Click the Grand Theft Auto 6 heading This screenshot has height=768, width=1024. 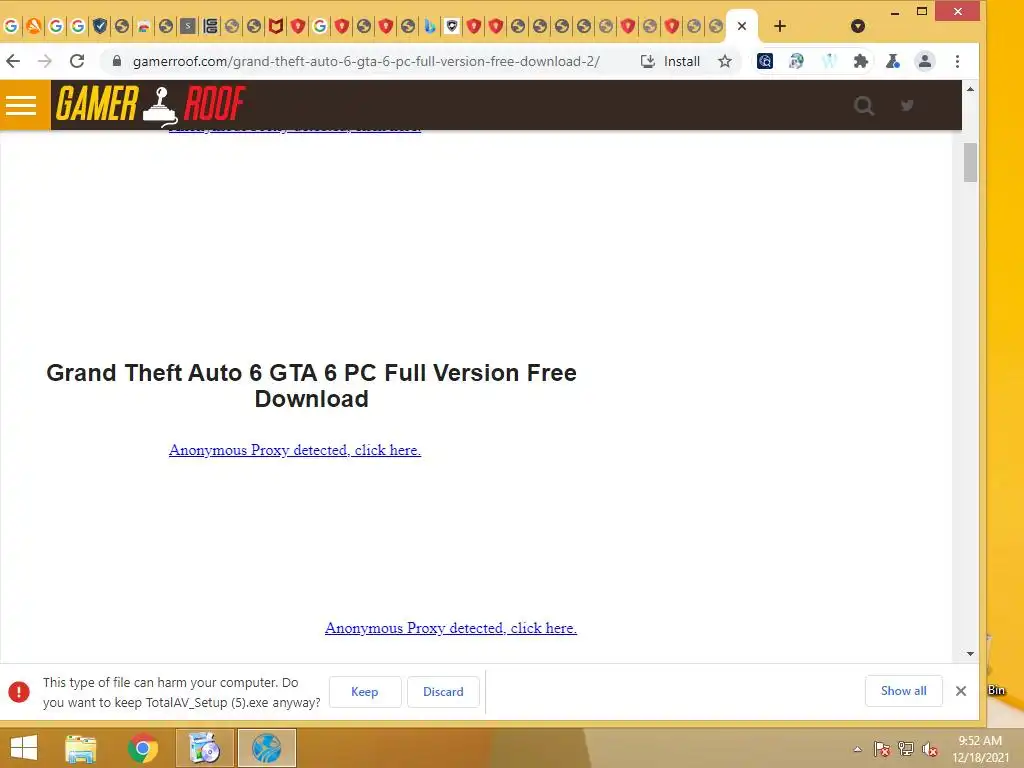pos(312,385)
